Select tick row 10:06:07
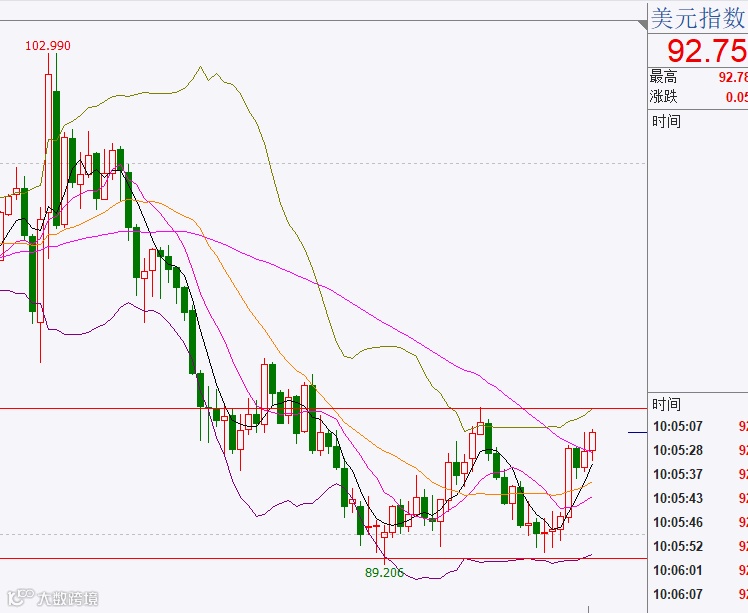This screenshot has height=613, width=748. [698, 594]
